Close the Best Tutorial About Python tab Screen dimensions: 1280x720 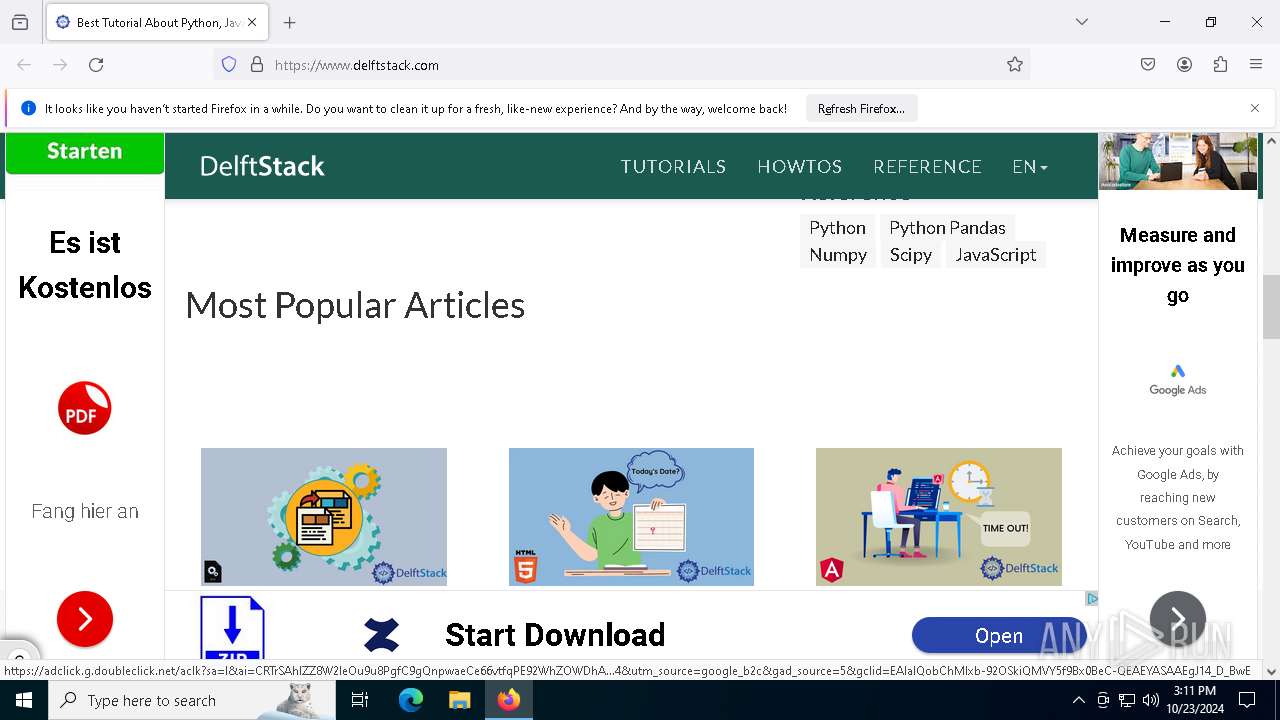pos(252,22)
